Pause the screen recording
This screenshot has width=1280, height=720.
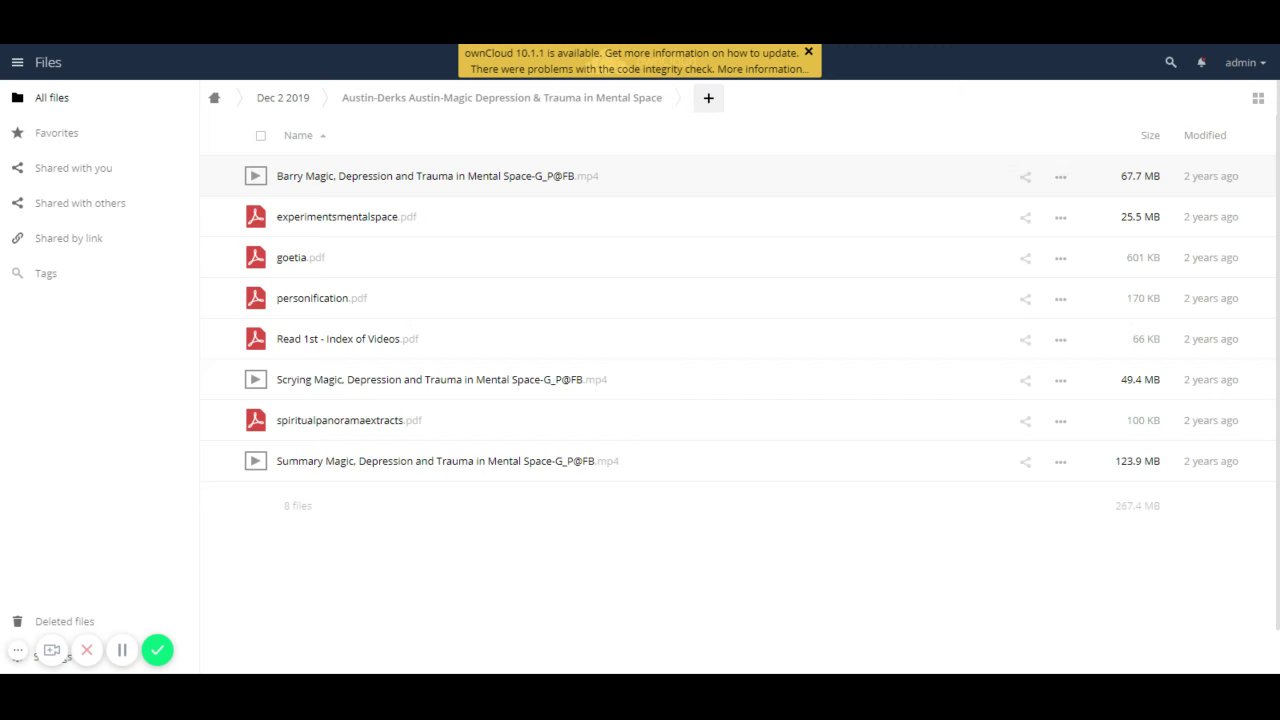click(122, 650)
